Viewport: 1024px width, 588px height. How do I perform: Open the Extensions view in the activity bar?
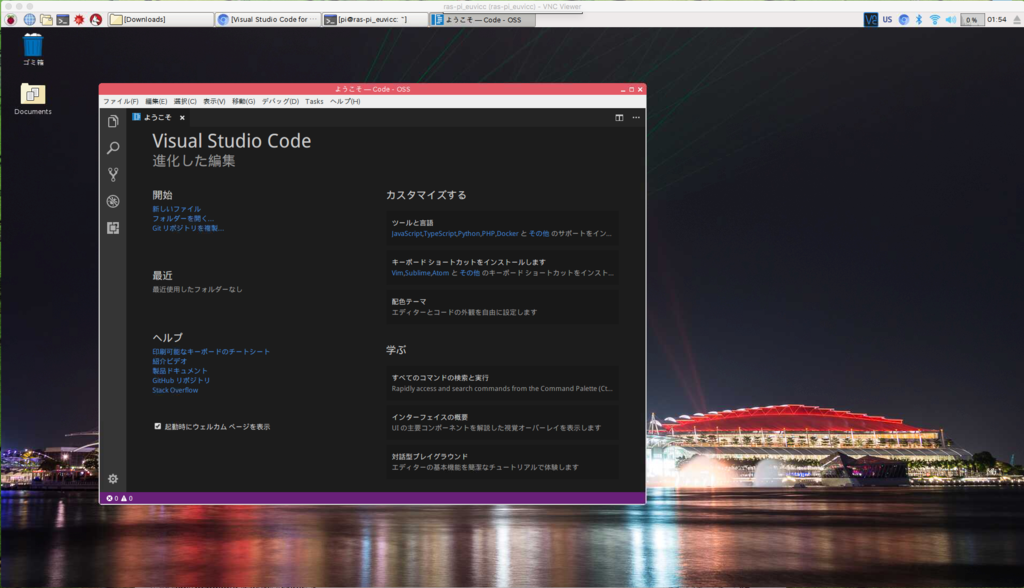113,228
